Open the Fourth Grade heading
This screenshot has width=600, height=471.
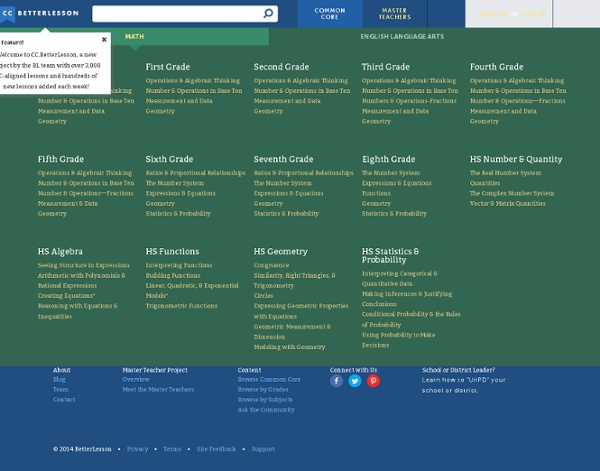(496, 67)
